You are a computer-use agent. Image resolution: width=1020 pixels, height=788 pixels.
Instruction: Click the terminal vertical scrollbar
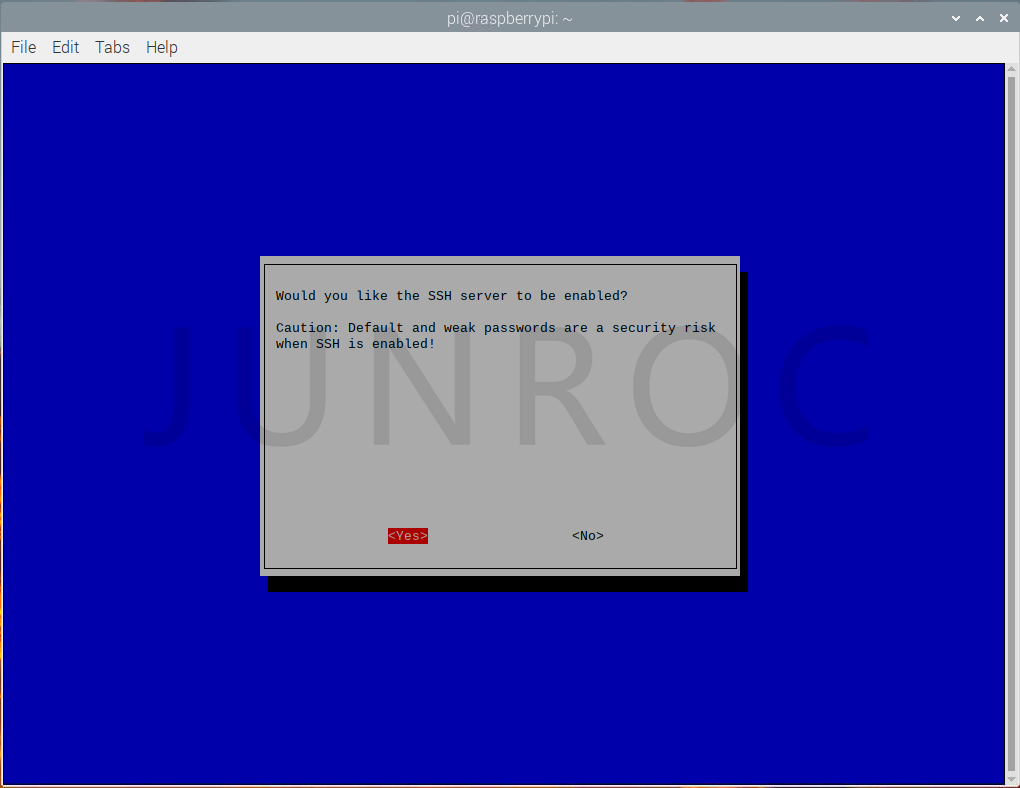click(x=1012, y=424)
